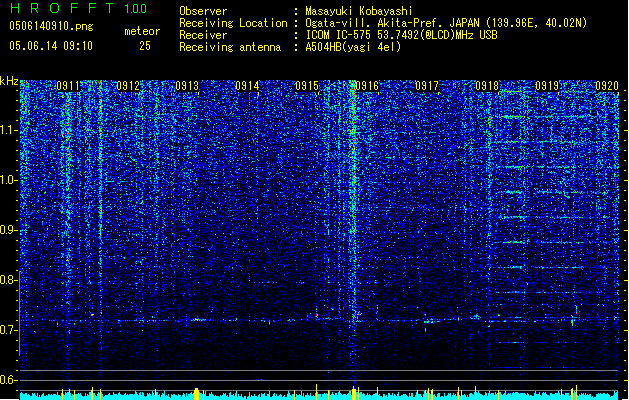Click the 1.1 frequency axis label
Image resolution: width=629 pixels, height=400 pixels.
[x=8, y=130]
